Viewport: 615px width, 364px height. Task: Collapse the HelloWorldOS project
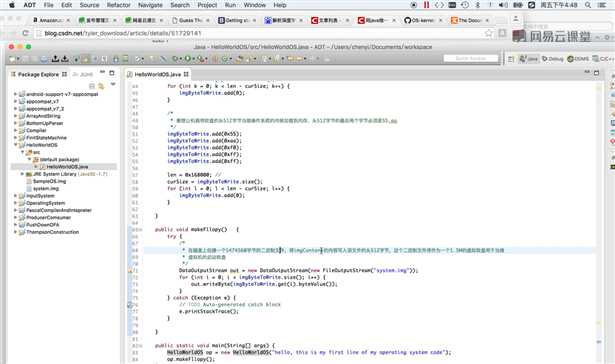point(15,145)
